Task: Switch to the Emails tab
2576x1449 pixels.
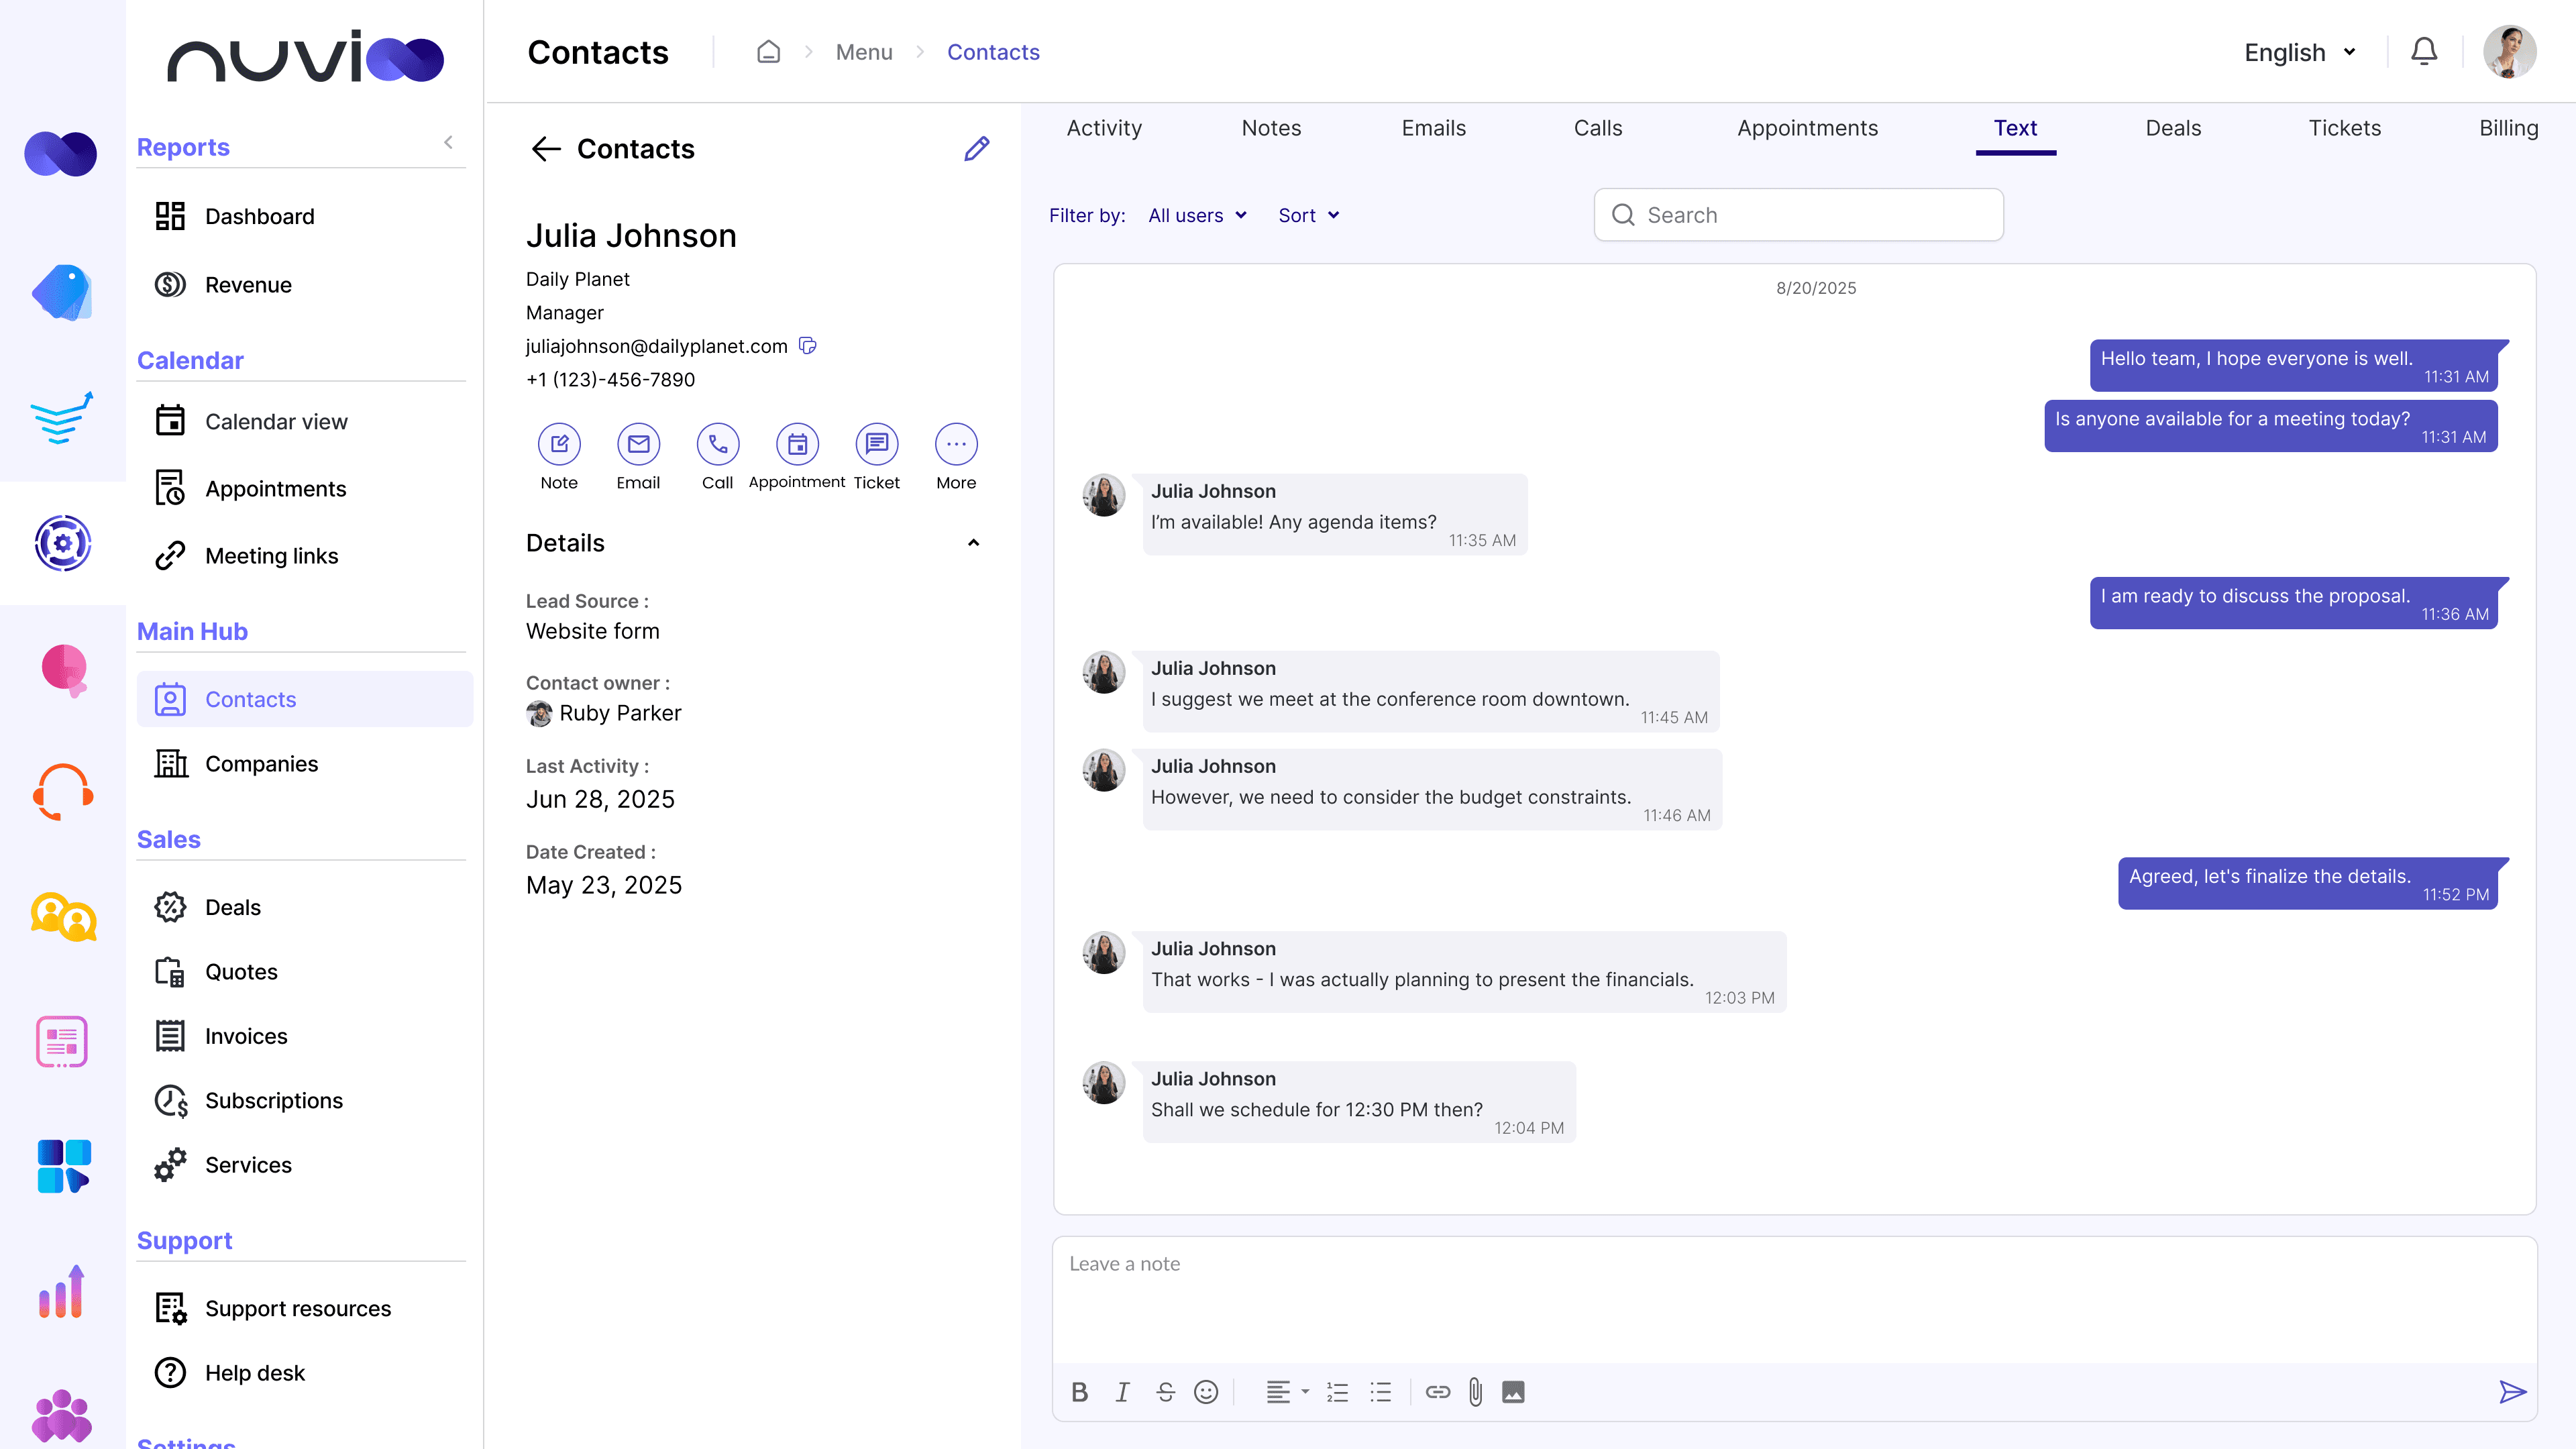Action: click(x=1433, y=128)
